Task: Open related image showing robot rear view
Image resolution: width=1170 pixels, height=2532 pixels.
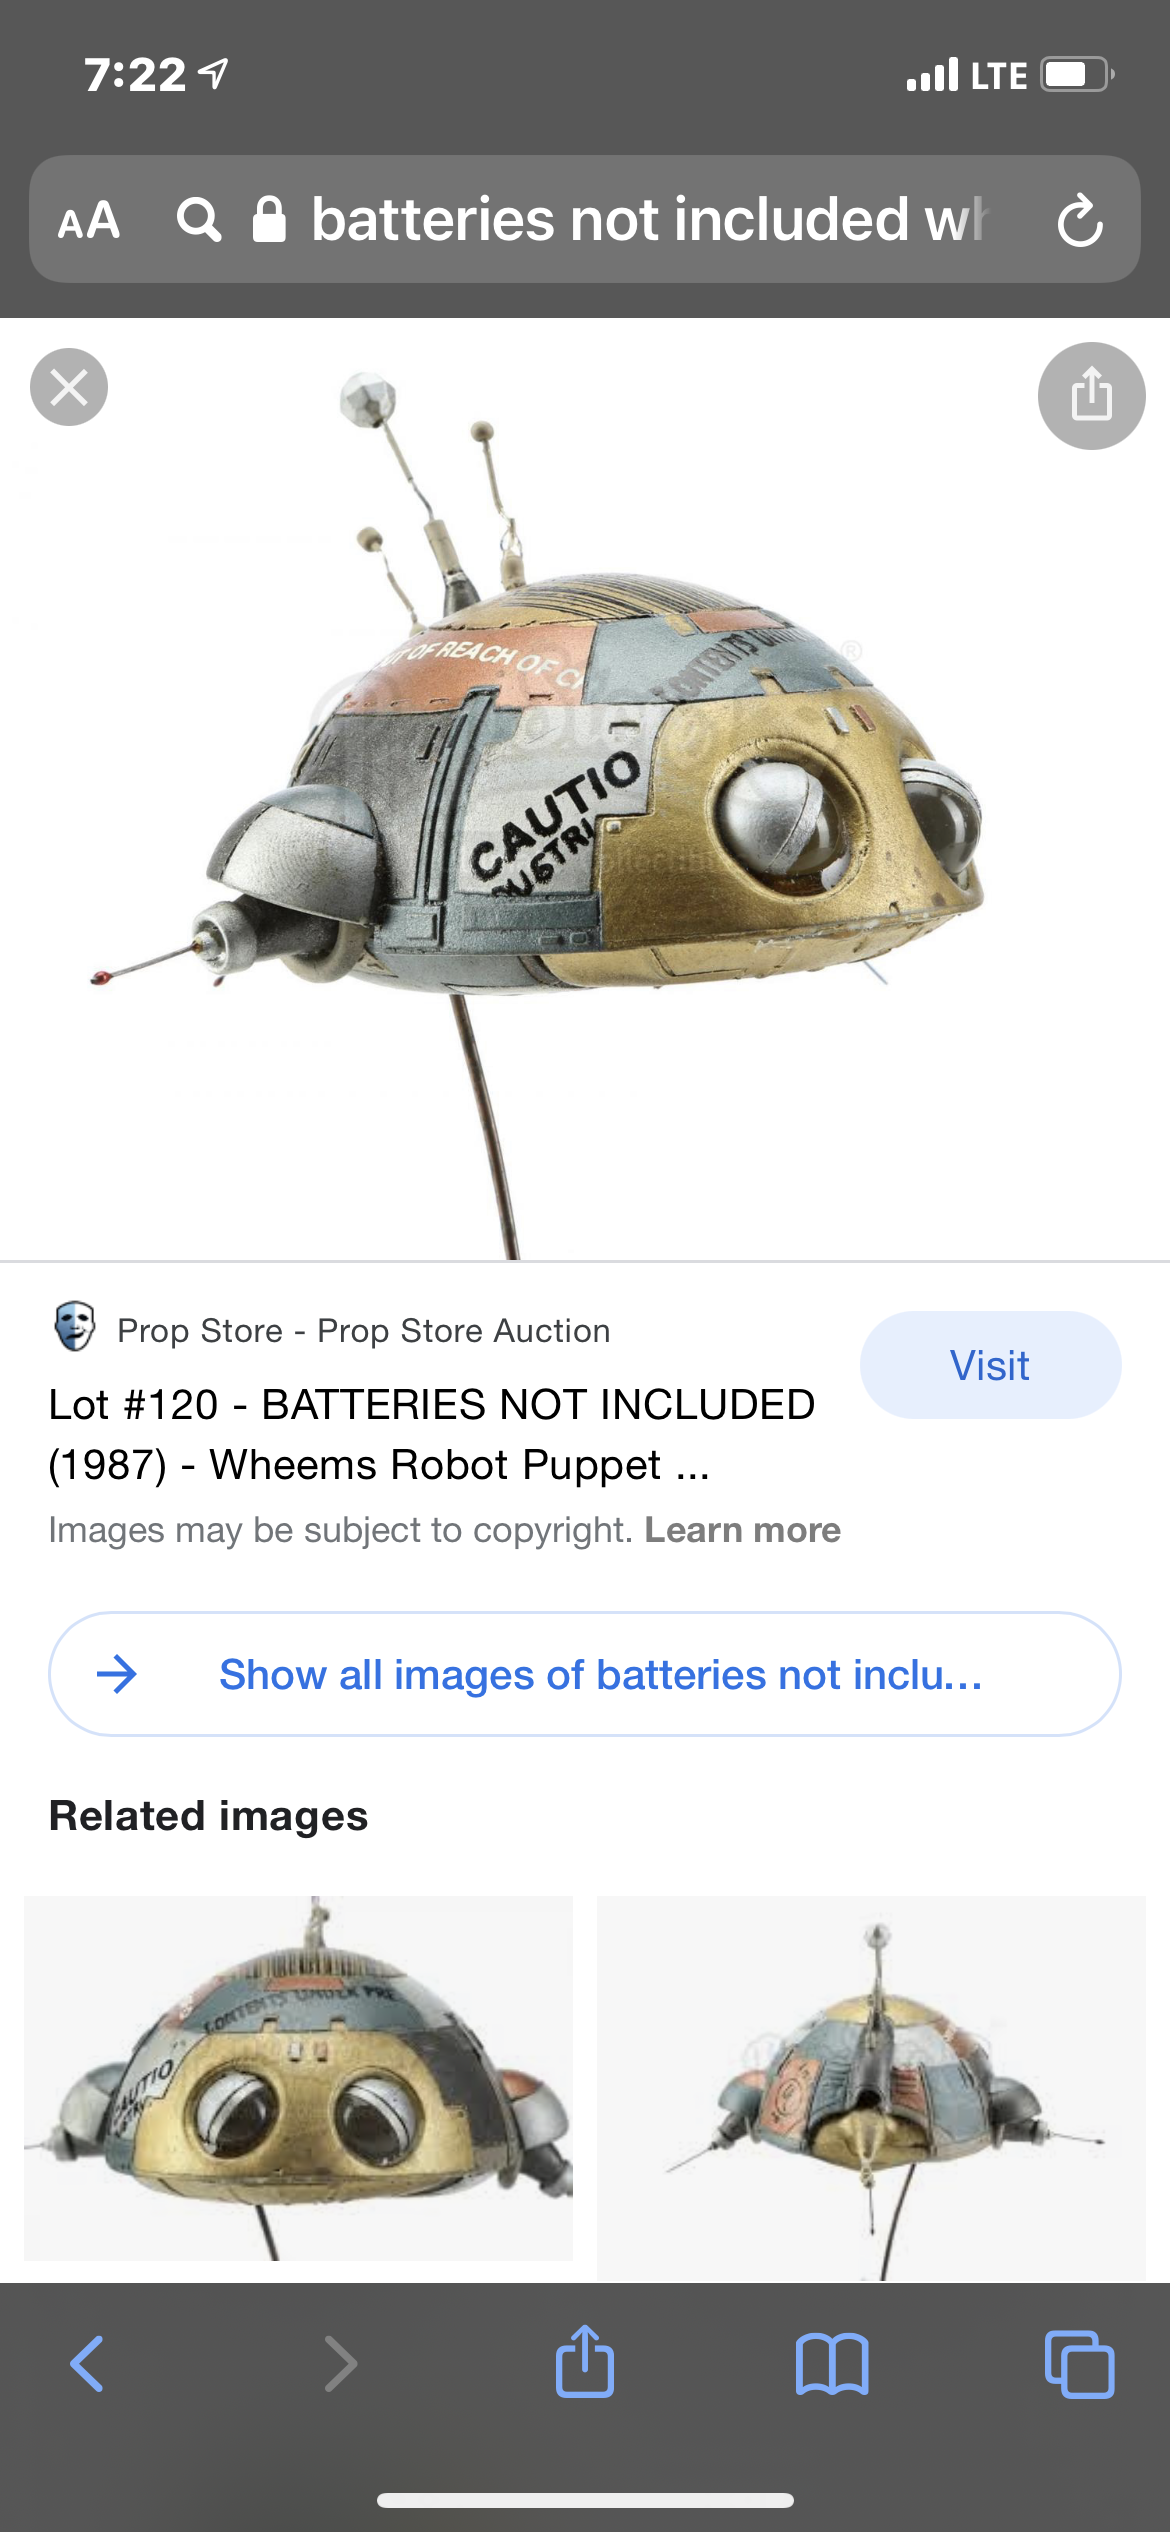Action: [x=871, y=2088]
